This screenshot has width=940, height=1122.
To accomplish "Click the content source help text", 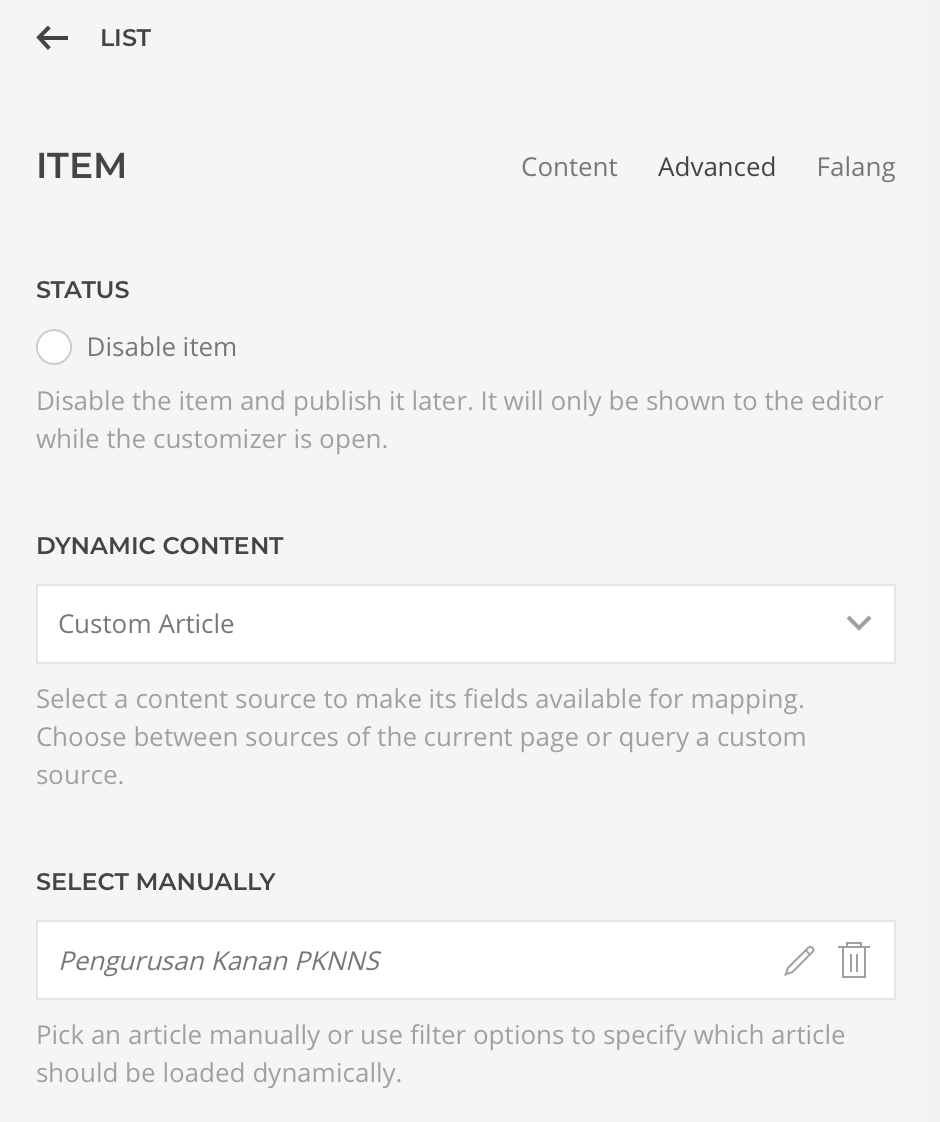I will point(421,737).
